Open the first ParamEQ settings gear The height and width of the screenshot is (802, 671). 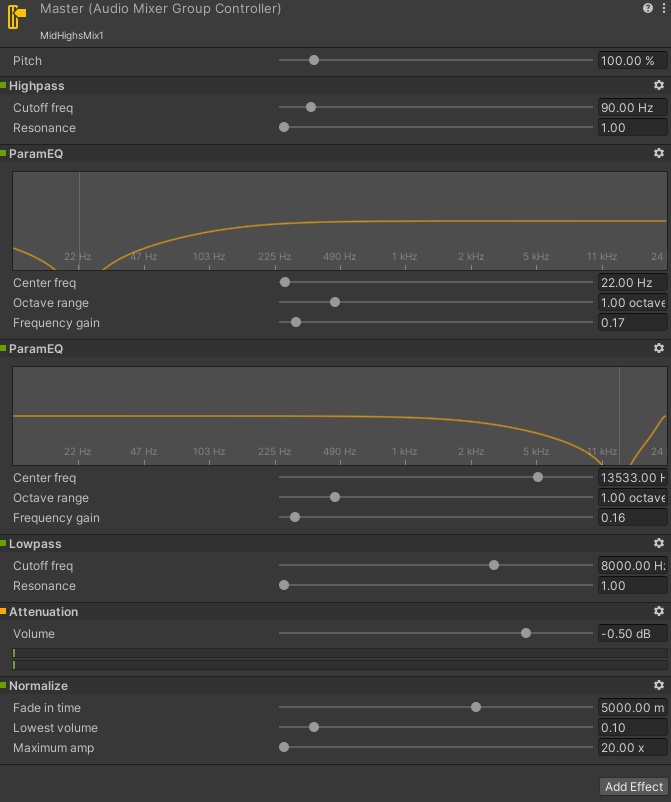coord(658,153)
